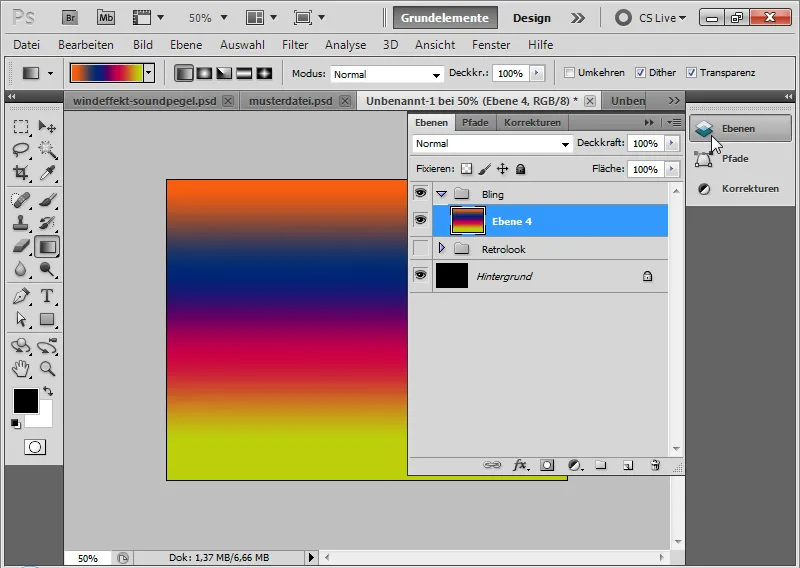Screen dimensions: 800x568
Task: Open the Filter menu
Action: 295,45
